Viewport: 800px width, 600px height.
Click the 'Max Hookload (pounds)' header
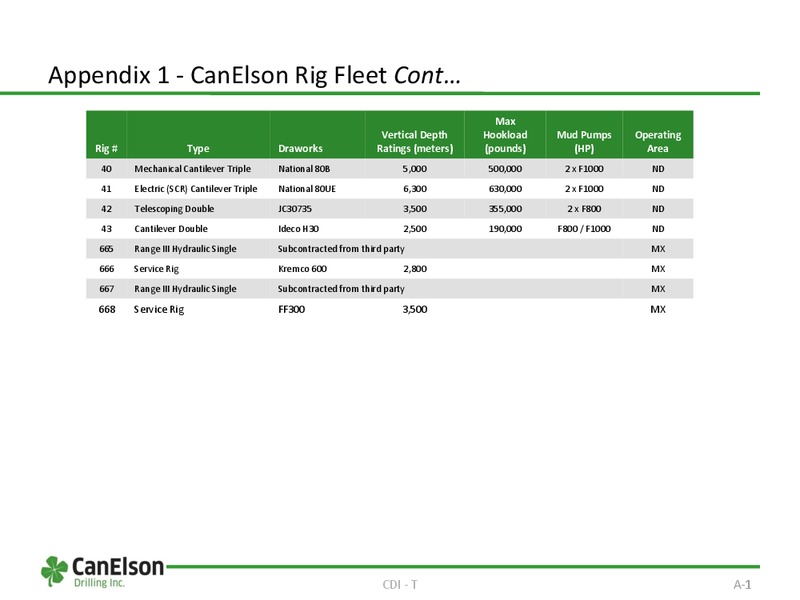tap(505, 135)
